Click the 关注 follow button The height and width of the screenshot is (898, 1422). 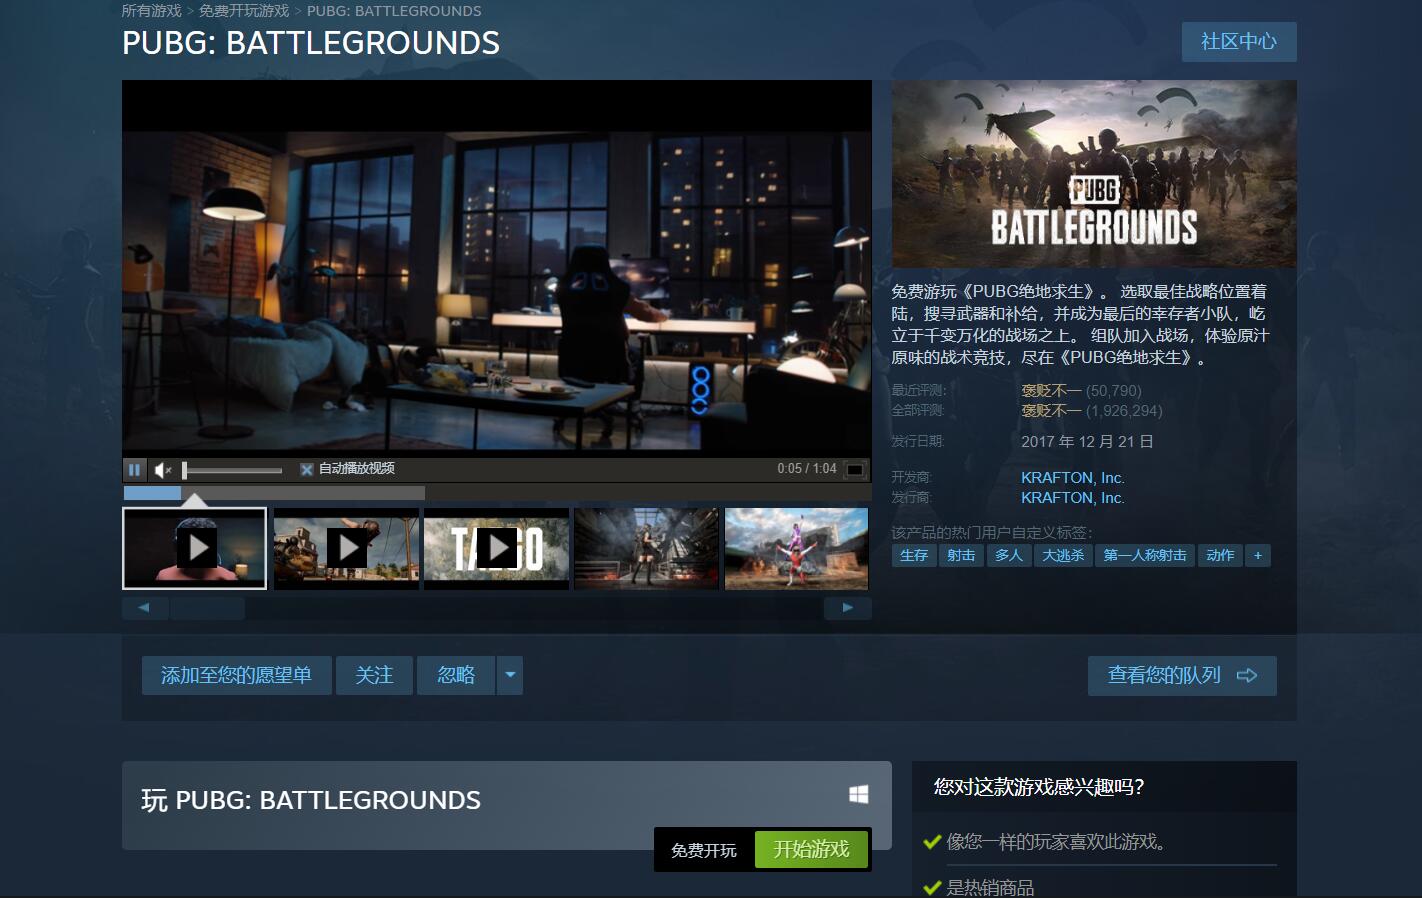pyautogui.click(x=374, y=675)
